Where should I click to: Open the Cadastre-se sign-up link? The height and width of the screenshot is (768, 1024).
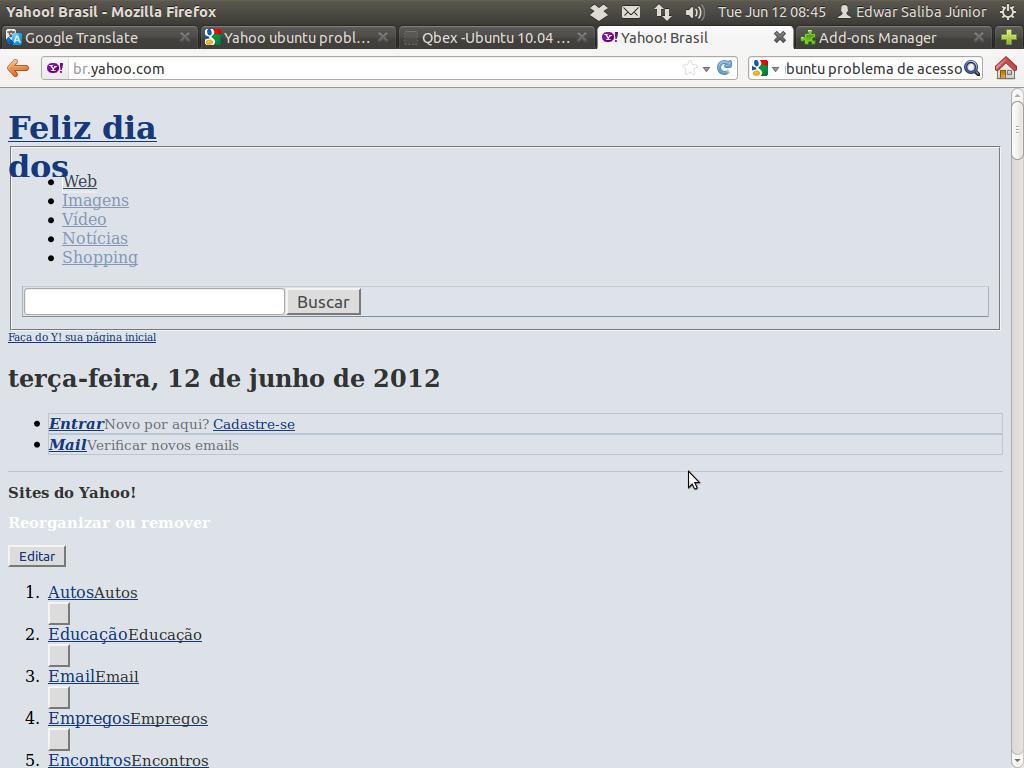(x=254, y=424)
